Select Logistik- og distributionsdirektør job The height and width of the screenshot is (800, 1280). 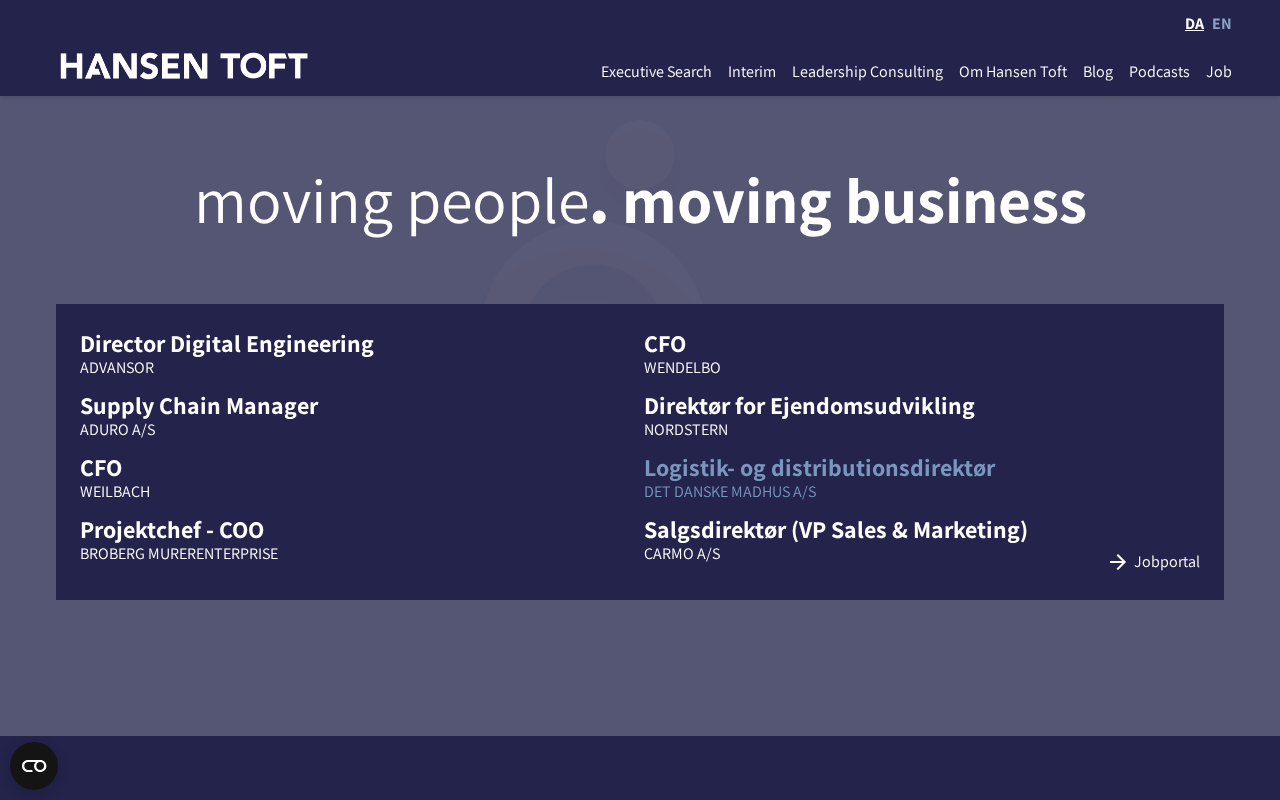[x=819, y=468]
